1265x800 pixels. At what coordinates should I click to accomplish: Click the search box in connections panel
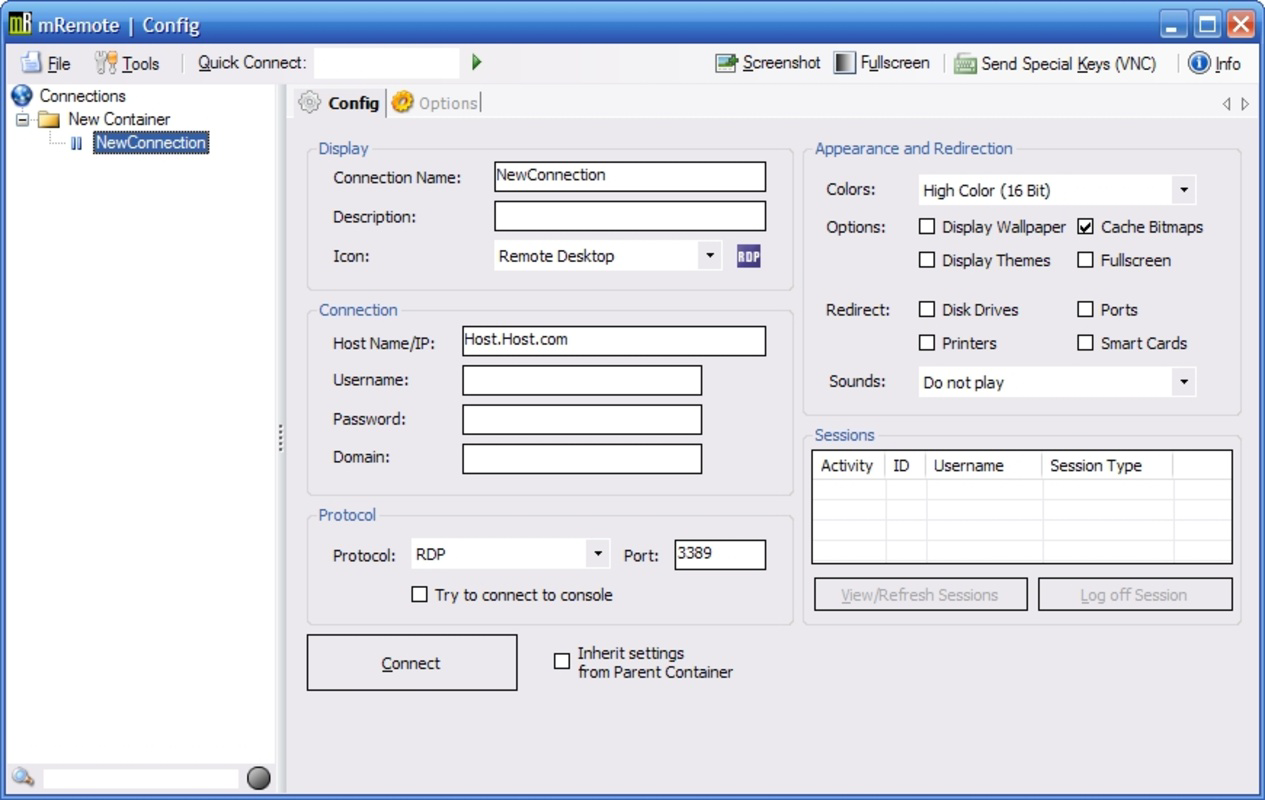141,777
